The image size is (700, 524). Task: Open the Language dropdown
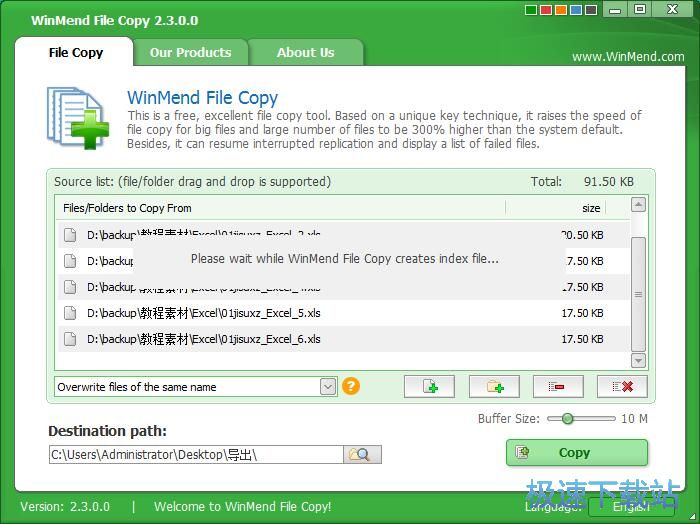(631, 507)
